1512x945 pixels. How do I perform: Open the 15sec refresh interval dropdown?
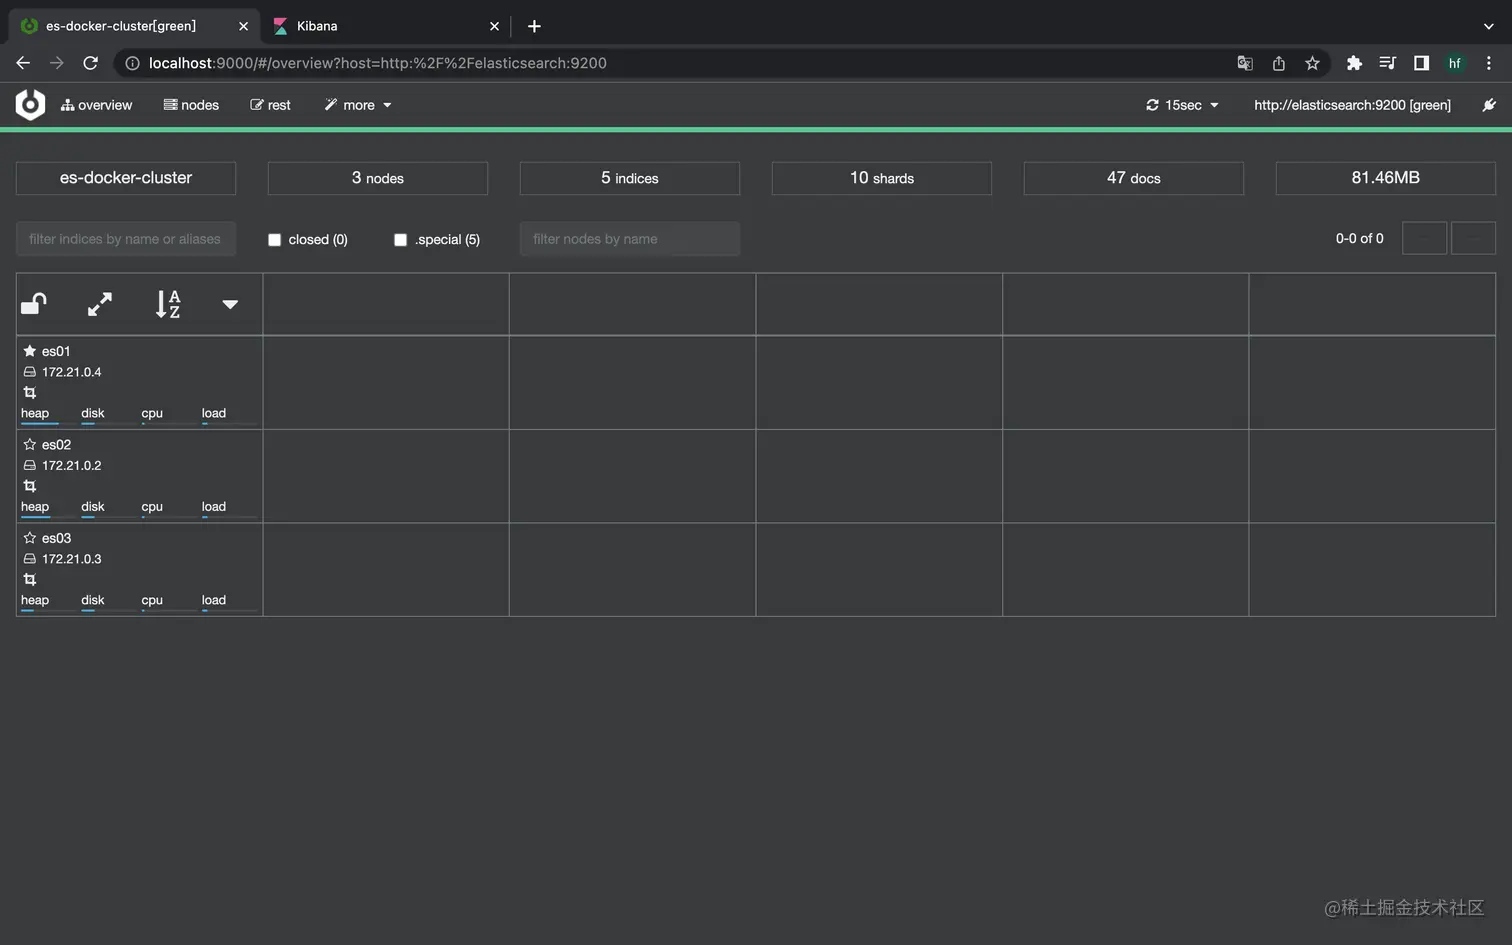1183,105
